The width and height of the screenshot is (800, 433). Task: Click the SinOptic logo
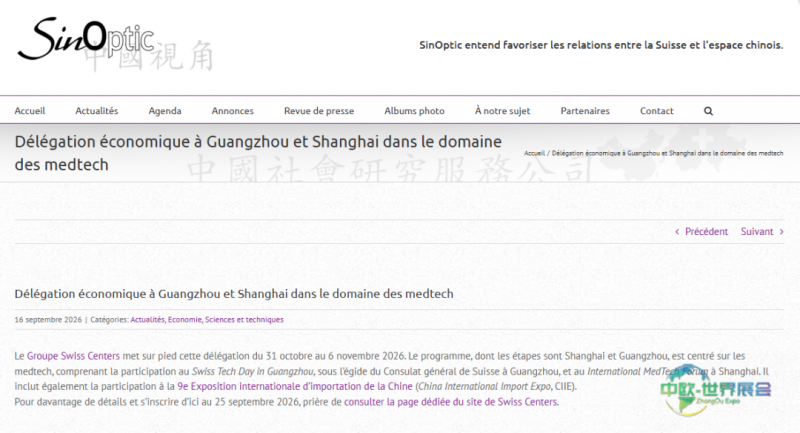tap(115, 43)
